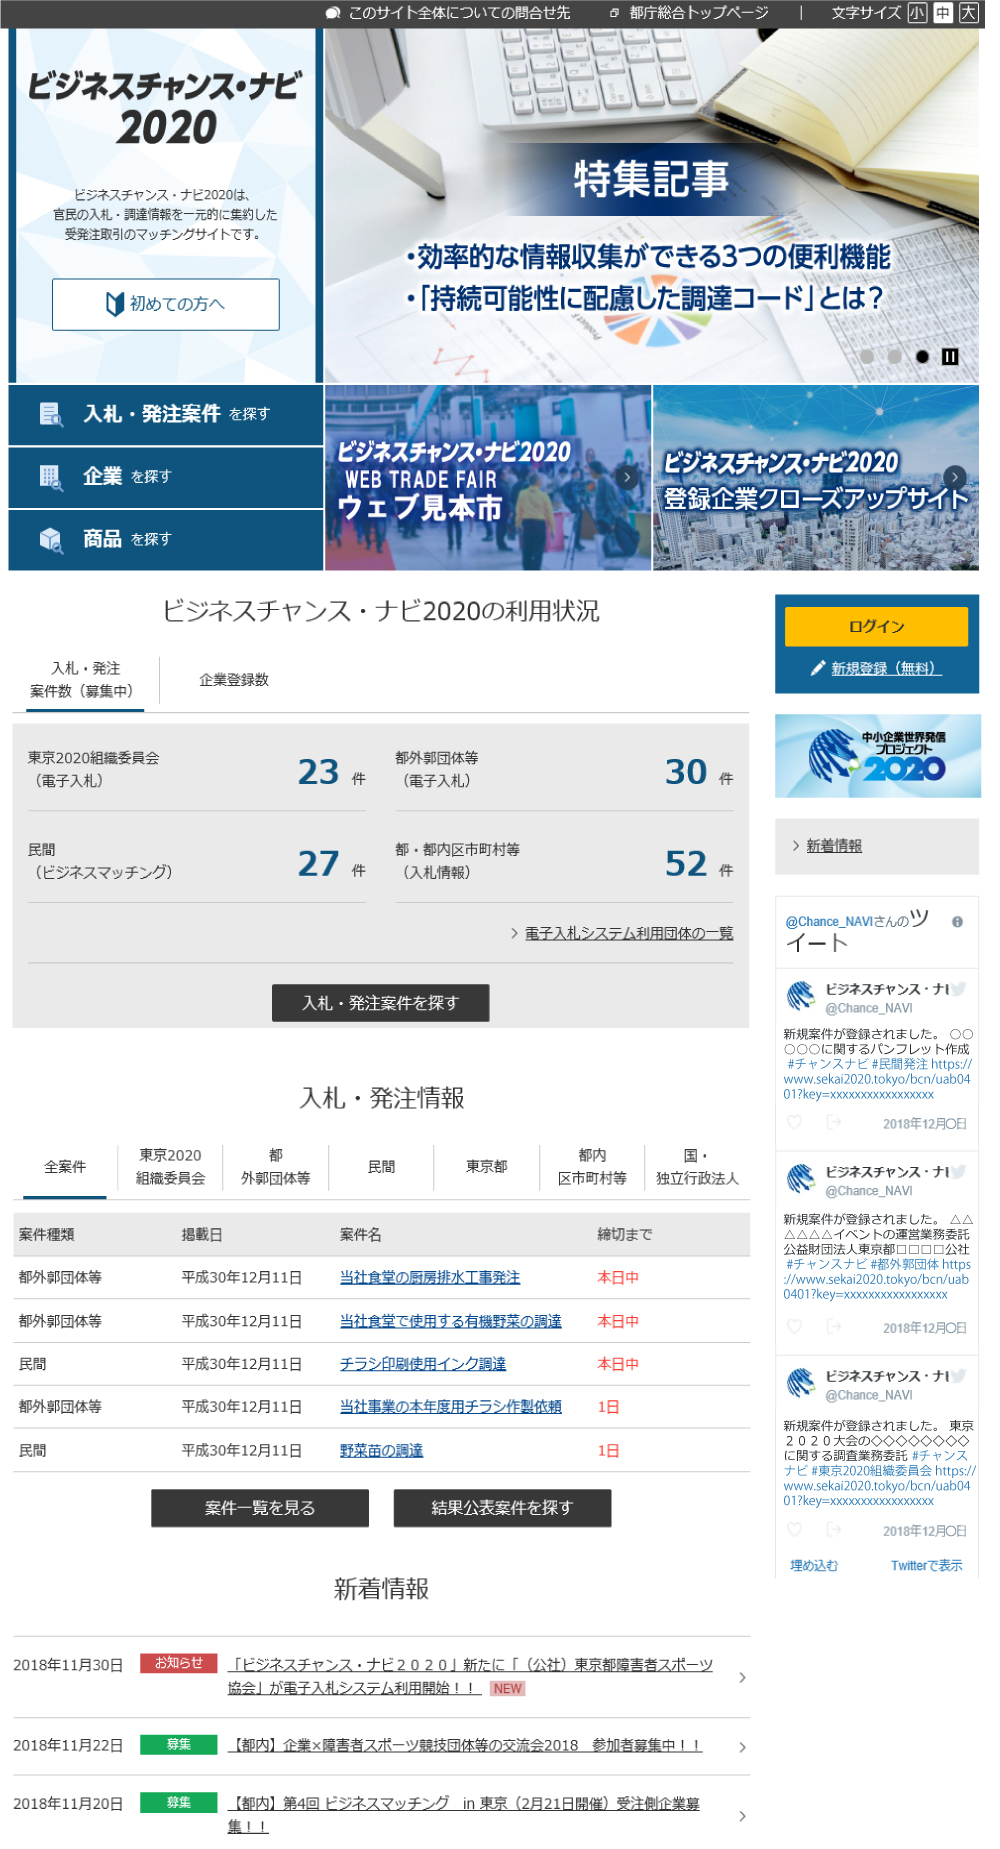Select the active black carousel dot
This screenshot has width=1000, height=1849.
click(x=922, y=356)
